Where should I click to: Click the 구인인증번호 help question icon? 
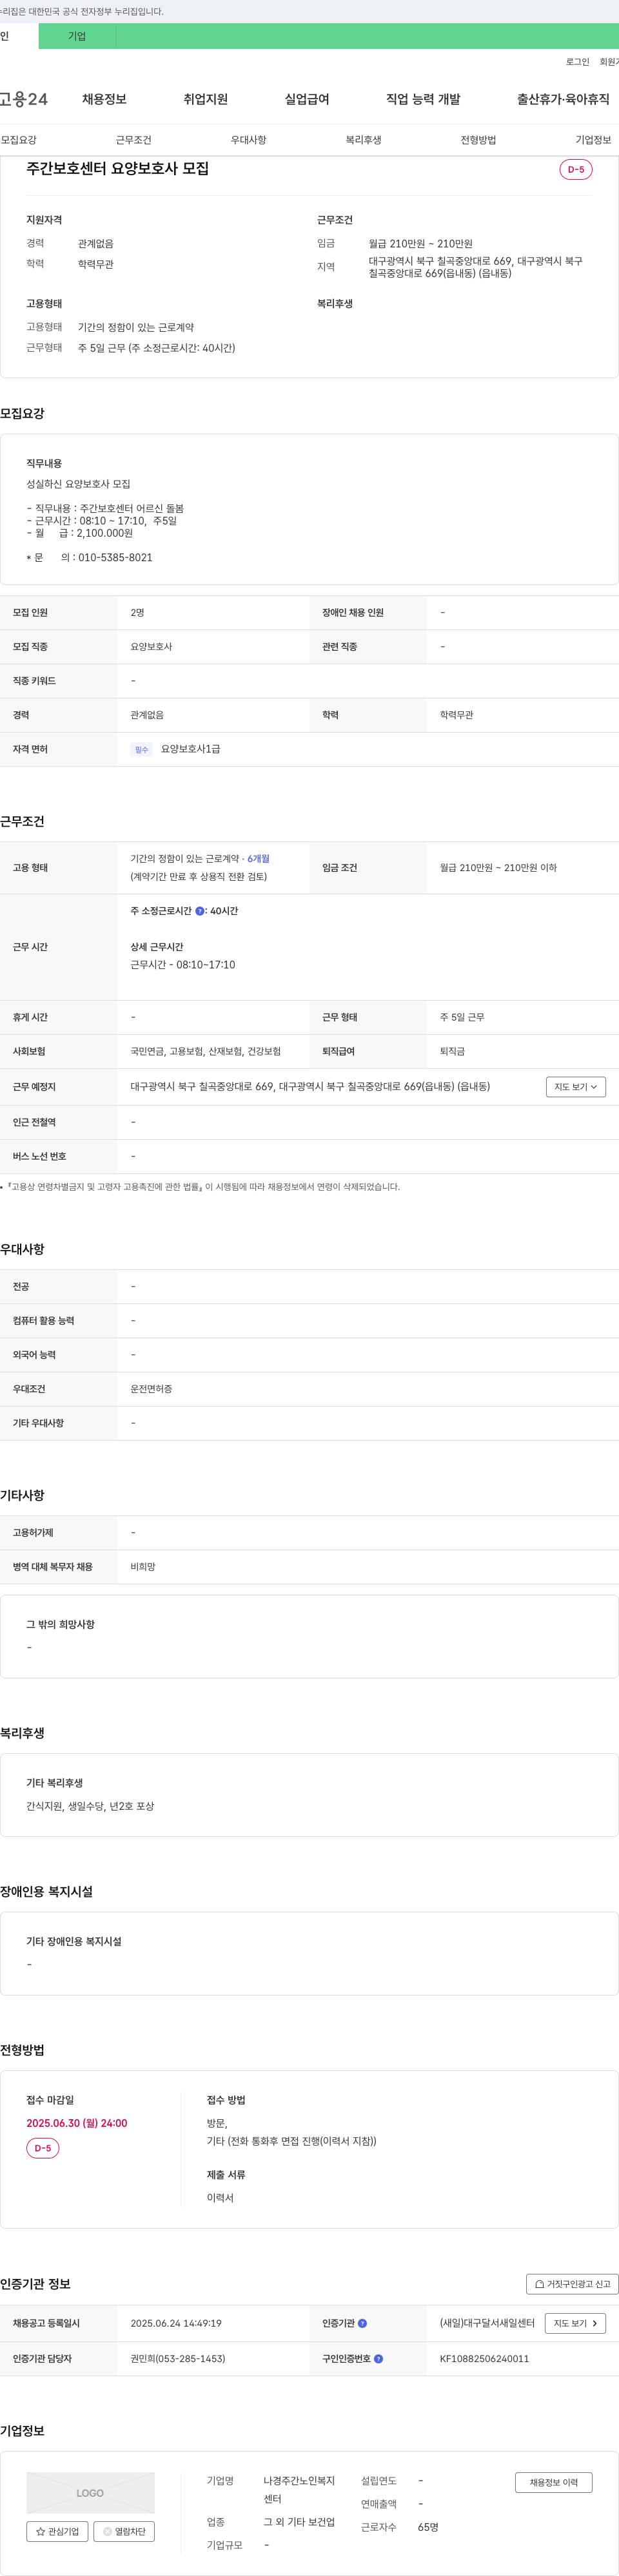378,2358
